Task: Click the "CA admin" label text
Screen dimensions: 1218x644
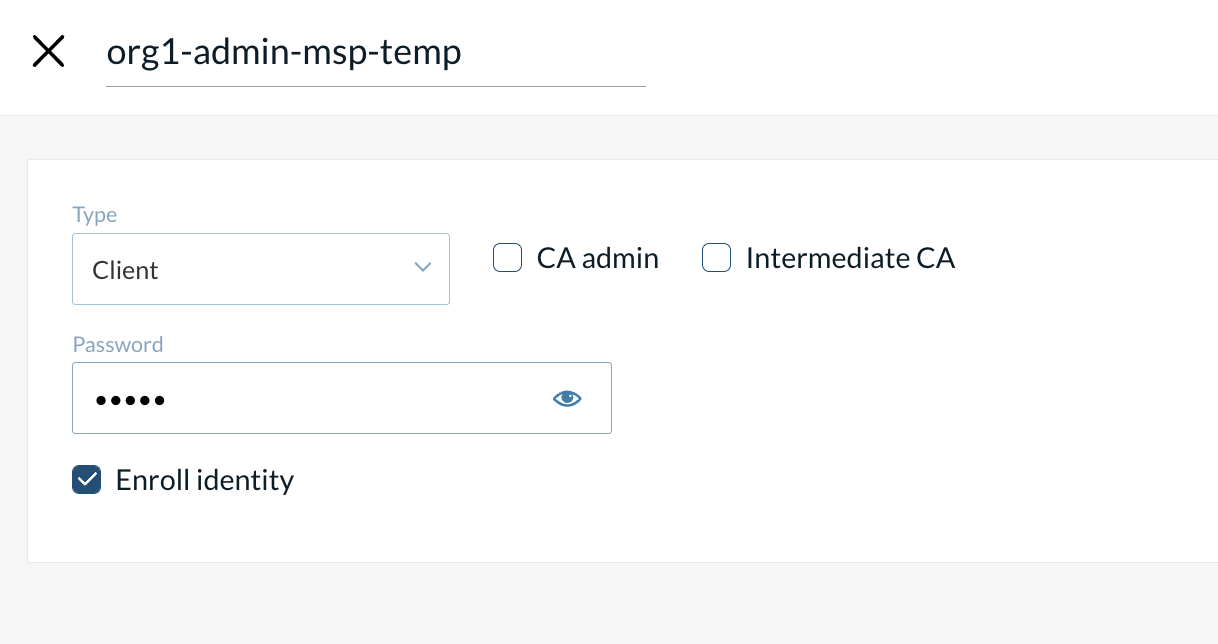Action: point(597,258)
